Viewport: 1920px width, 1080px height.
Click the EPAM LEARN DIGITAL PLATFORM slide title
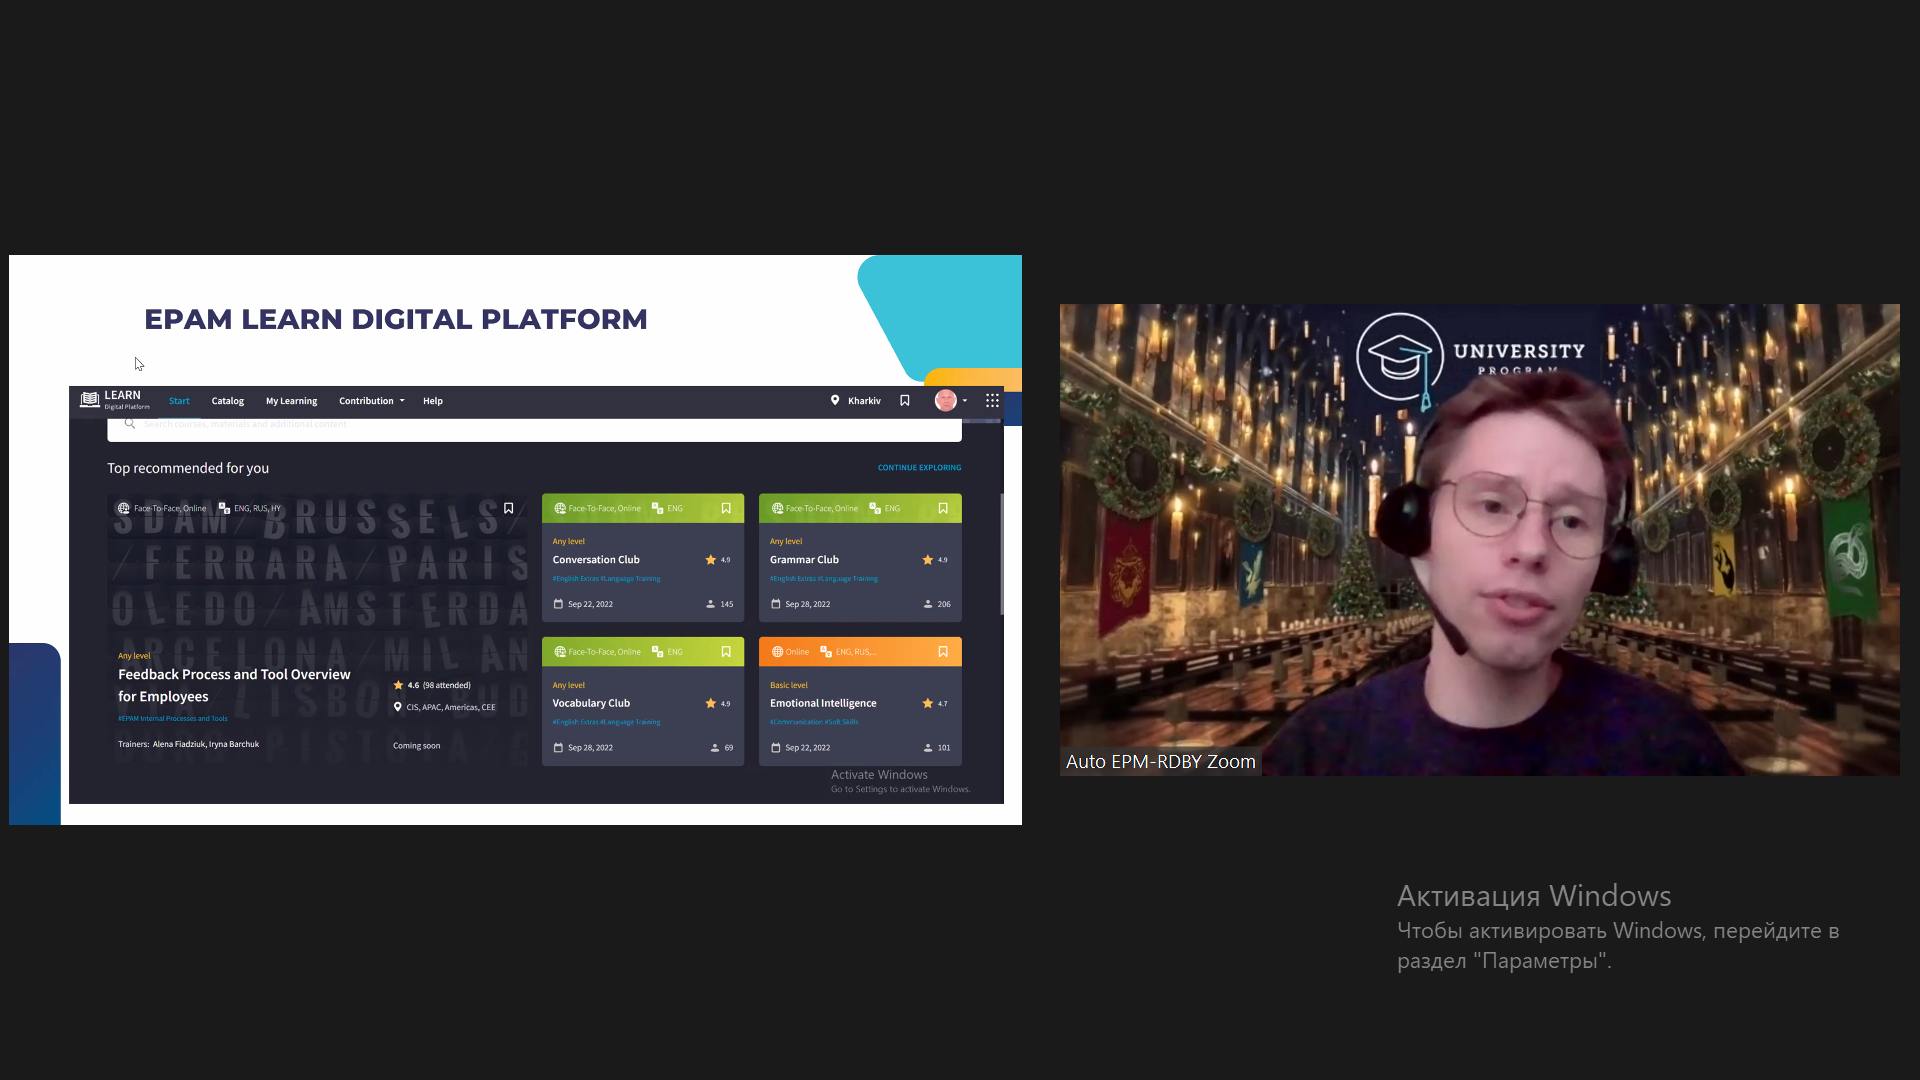coord(396,319)
